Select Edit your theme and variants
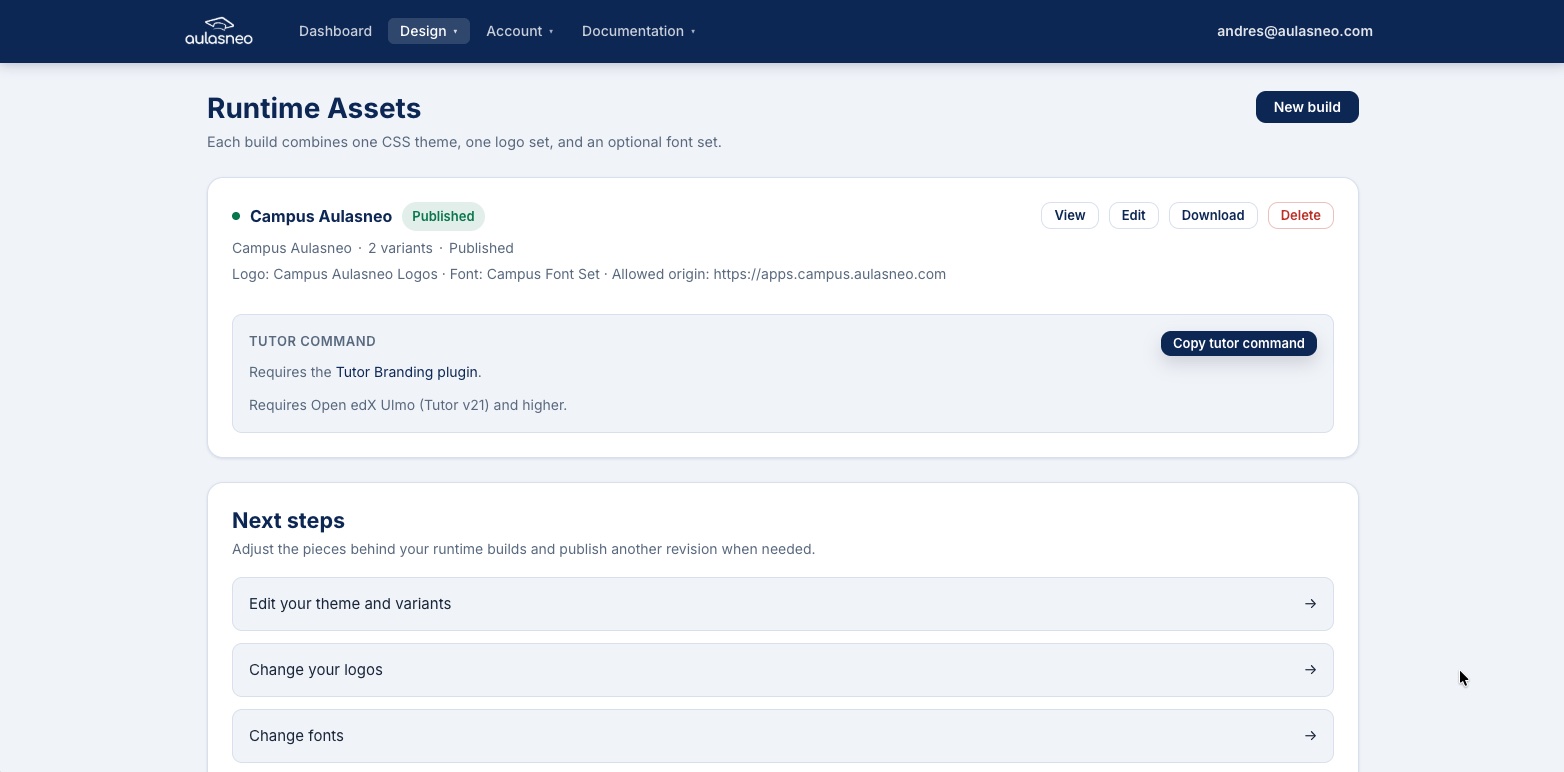The image size is (1564, 772). click(x=350, y=604)
